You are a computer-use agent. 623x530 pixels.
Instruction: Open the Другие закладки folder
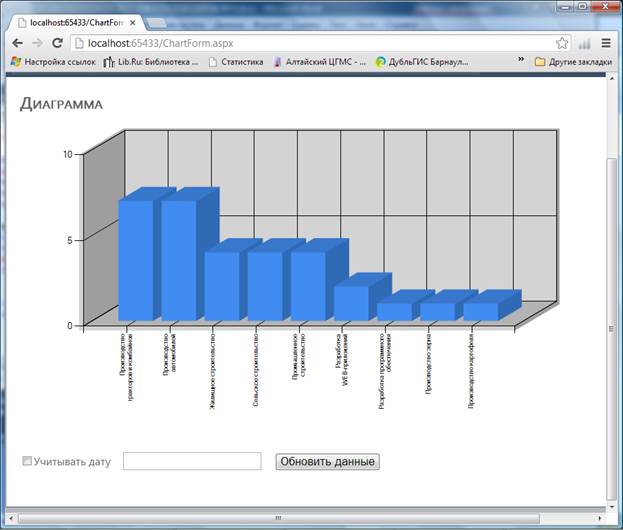tap(573, 62)
